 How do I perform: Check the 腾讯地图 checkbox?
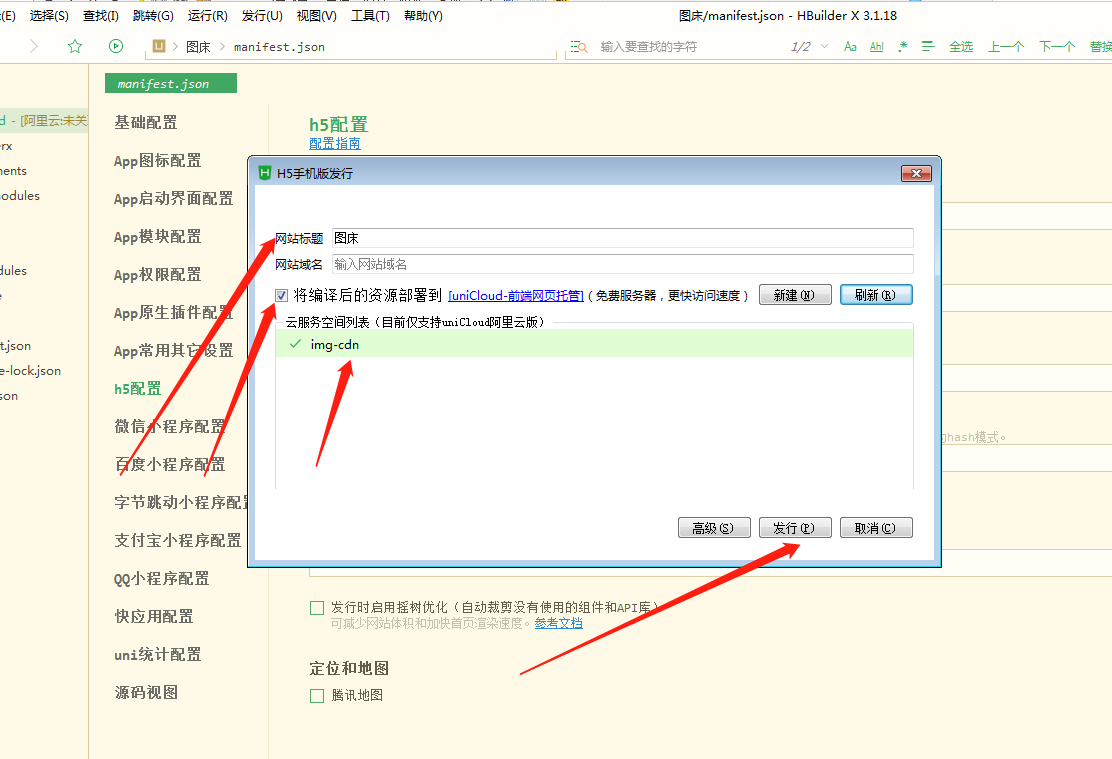point(317,696)
